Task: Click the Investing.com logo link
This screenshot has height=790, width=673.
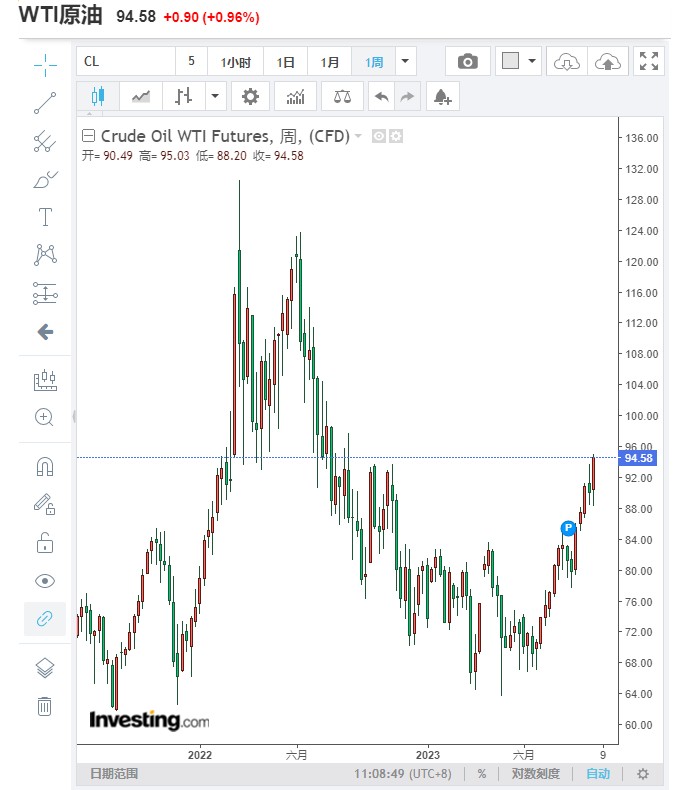Action: click(x=149, y=720)
